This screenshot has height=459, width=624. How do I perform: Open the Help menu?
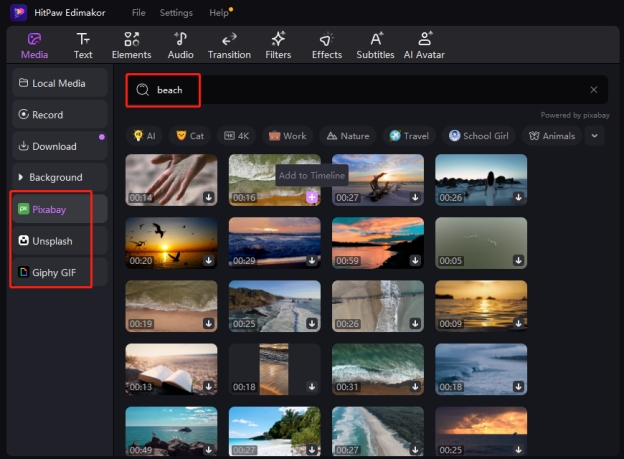coord(219,13)
